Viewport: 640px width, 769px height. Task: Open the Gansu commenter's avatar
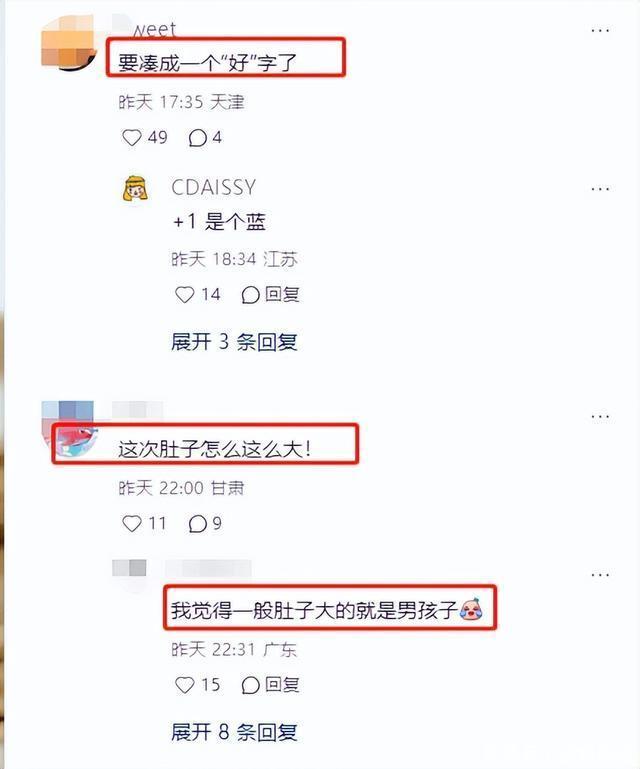click(x=69, y=429)
